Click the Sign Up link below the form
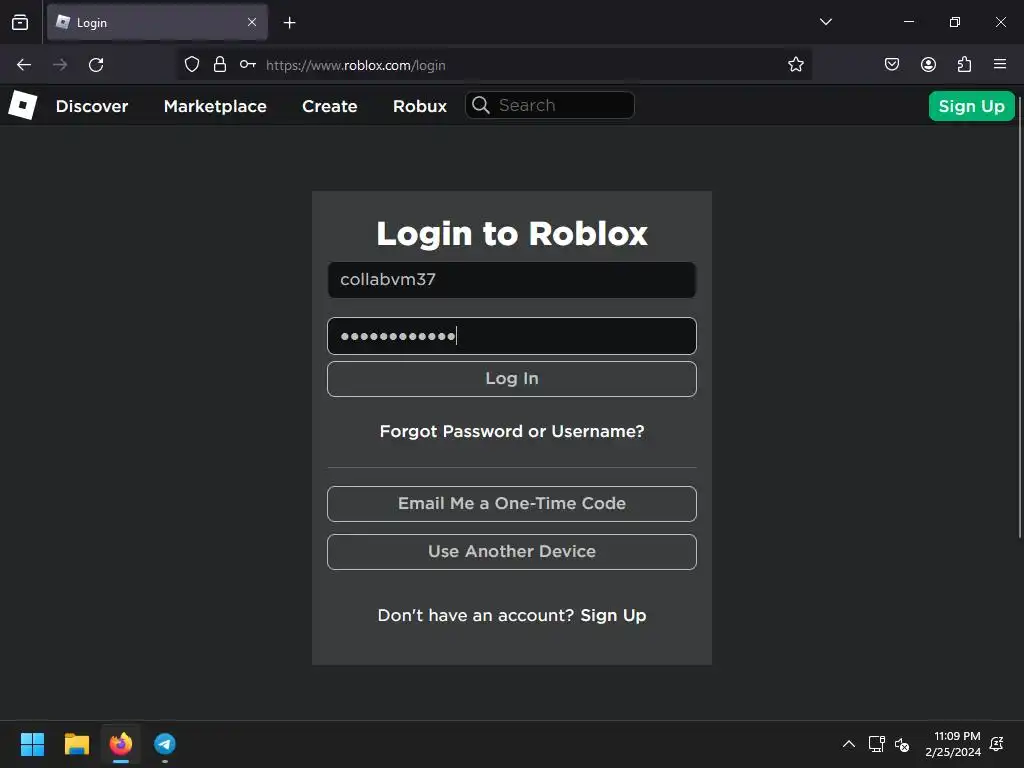This screenshot has width=1024, height=768. pos(613,615)
